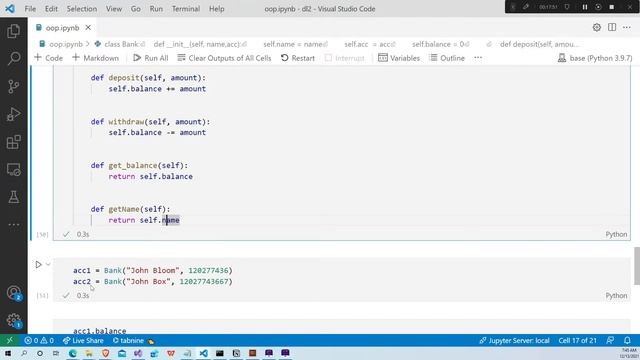Close the oop.ipynb tab

point(88,27)
